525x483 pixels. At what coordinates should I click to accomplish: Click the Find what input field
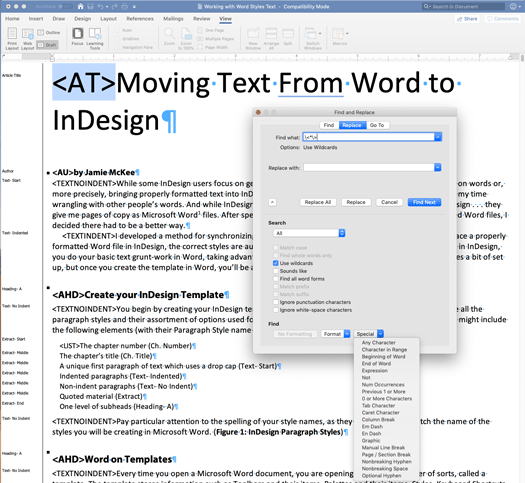point(368,137)
